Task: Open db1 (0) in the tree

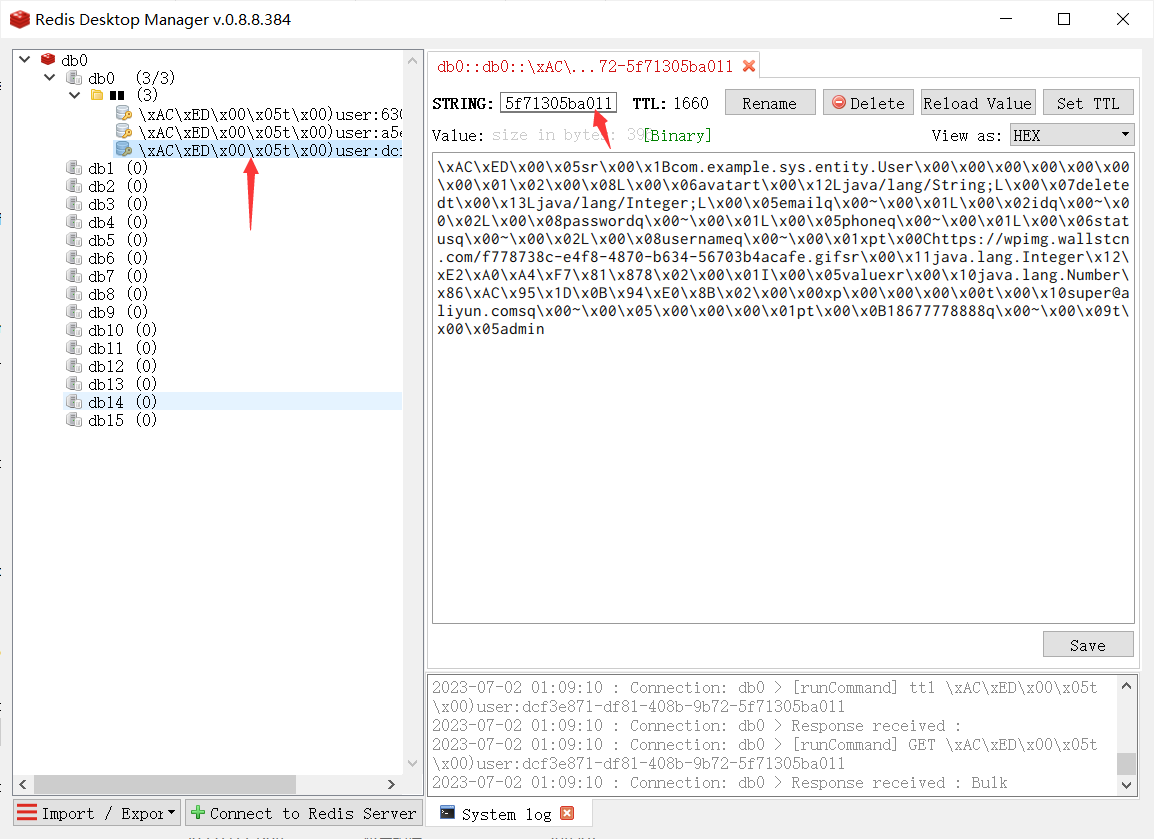Action: [118, 169]
